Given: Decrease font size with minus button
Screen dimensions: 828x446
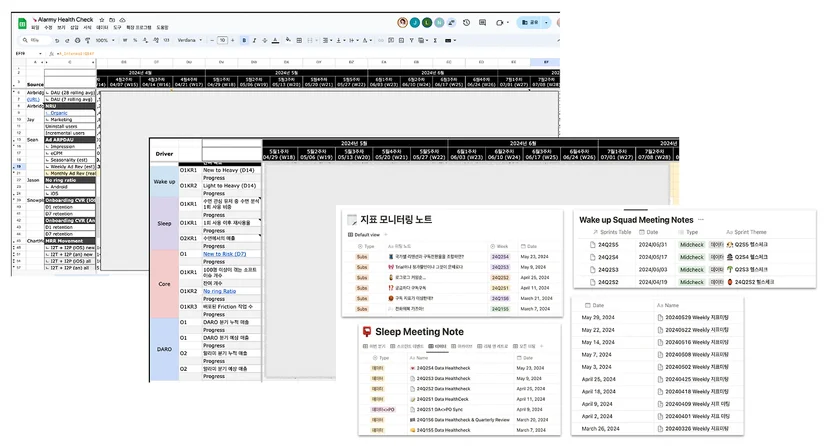Looking at the screenshot, I should [x=212, y=40].
